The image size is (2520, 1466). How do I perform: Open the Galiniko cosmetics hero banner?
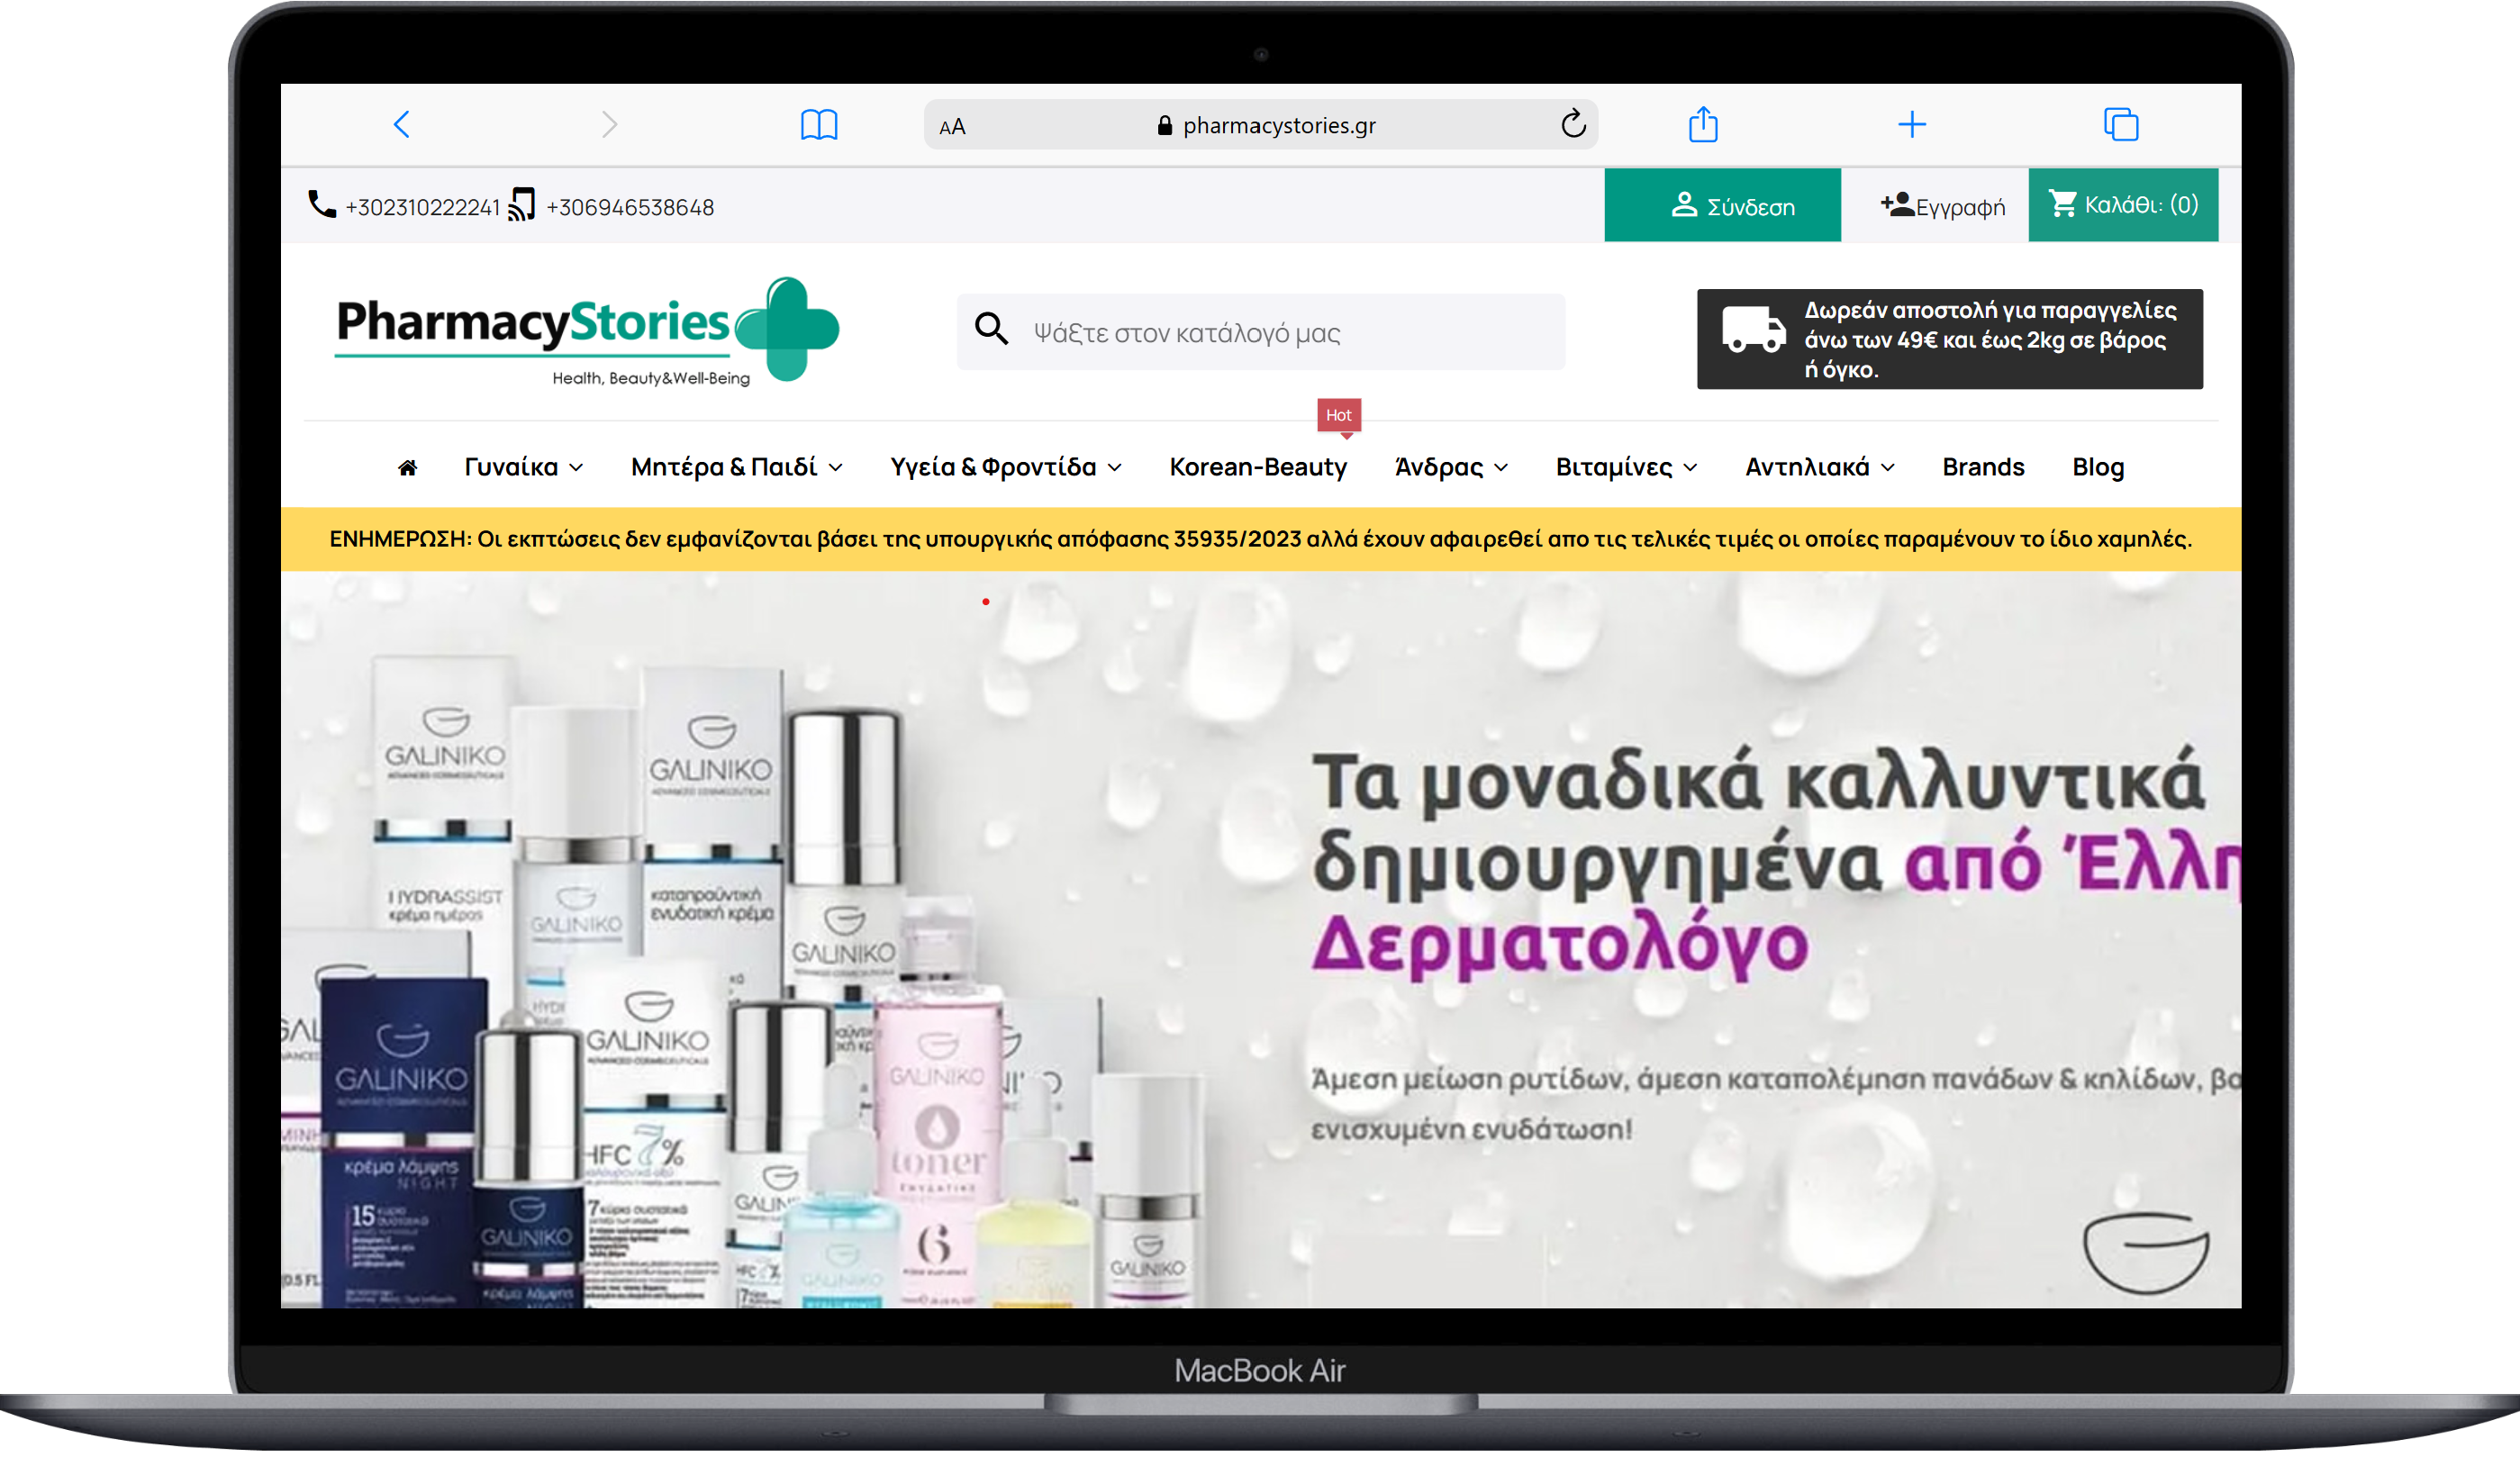[1260, 939]
